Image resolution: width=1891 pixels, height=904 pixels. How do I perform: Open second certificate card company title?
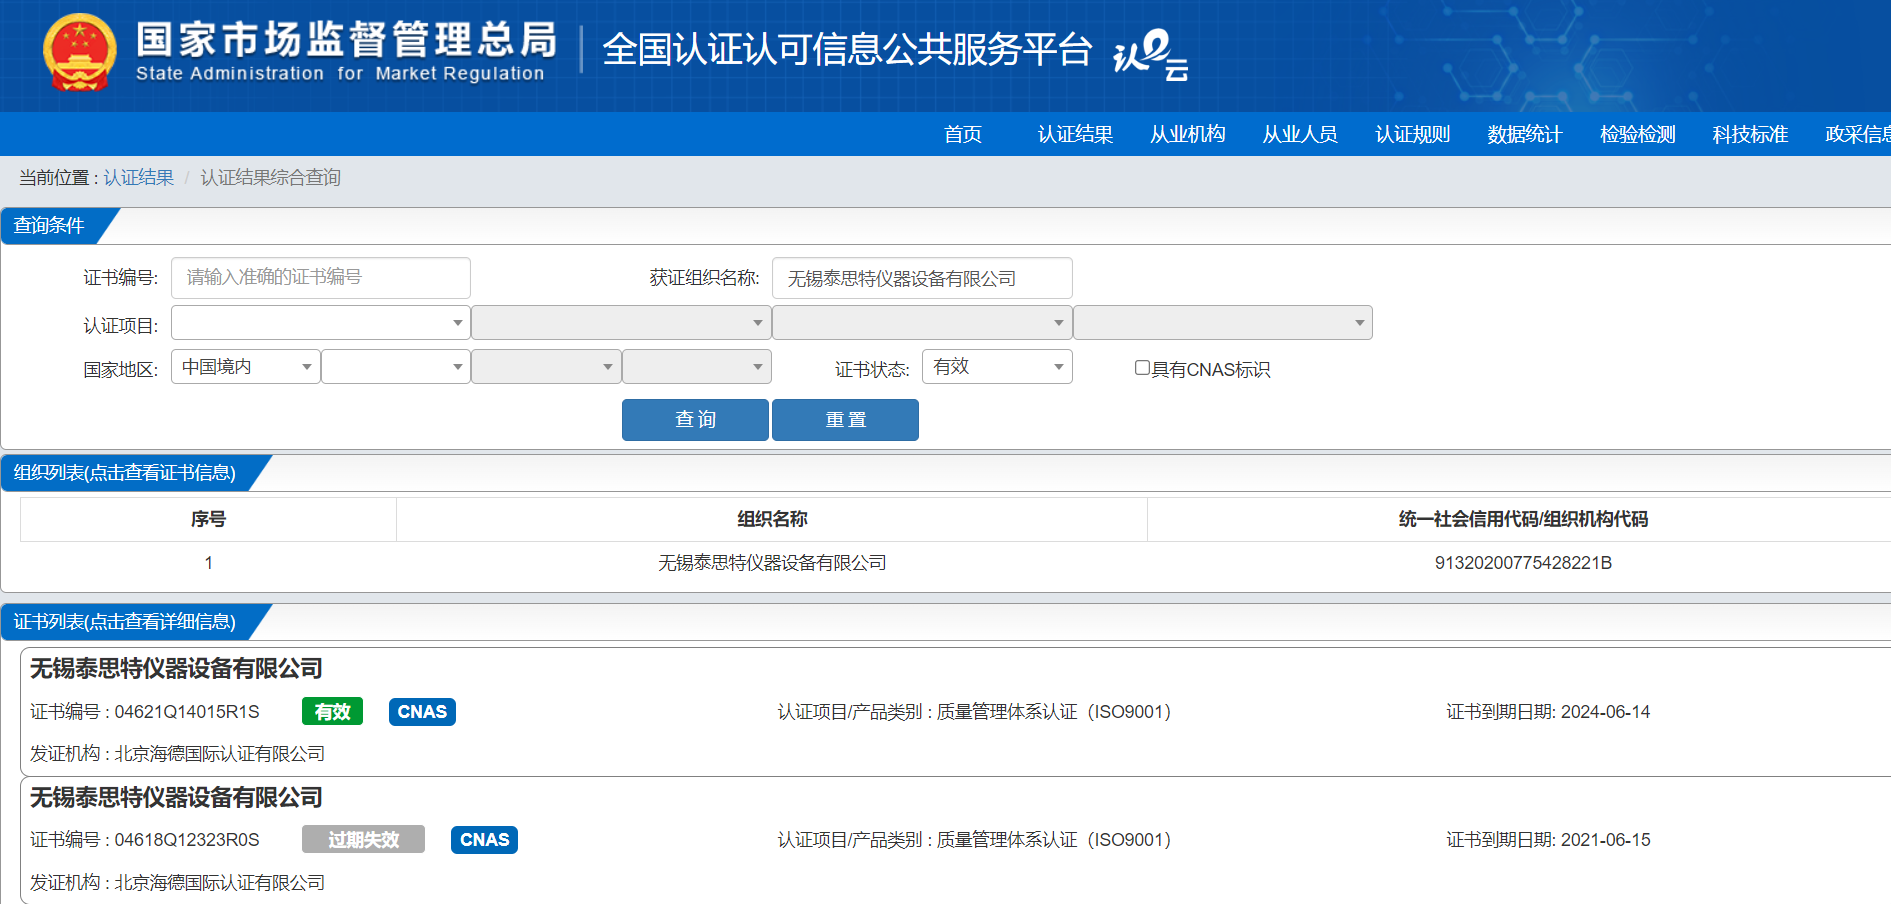click(x=176, y=798)
